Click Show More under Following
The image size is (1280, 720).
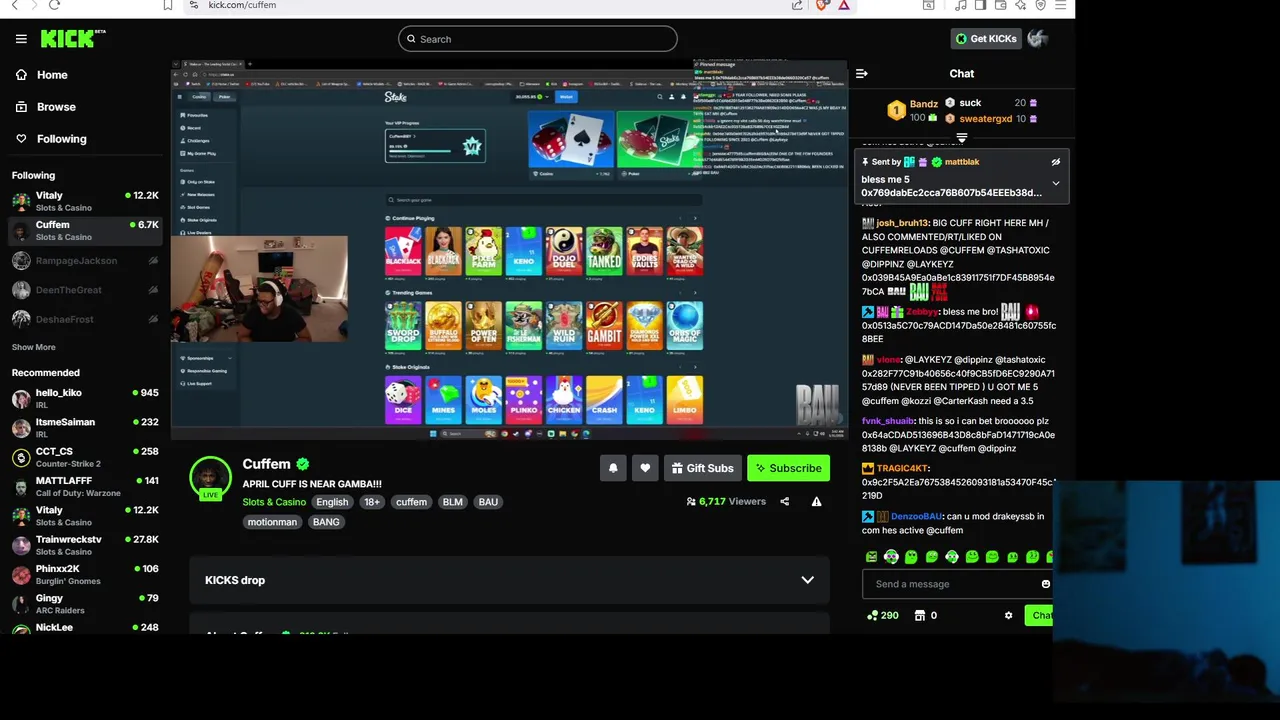coord(34,347)
